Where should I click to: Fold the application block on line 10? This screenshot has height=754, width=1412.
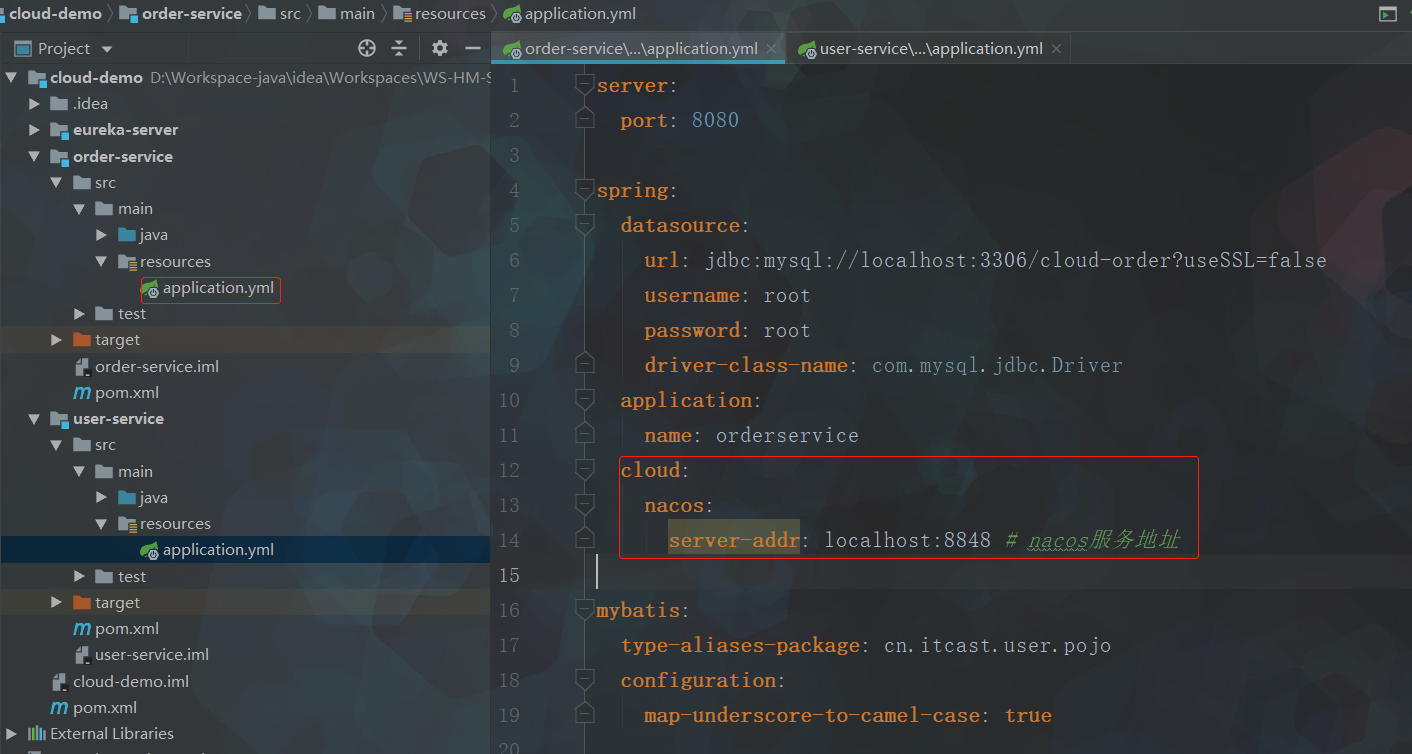585,401
